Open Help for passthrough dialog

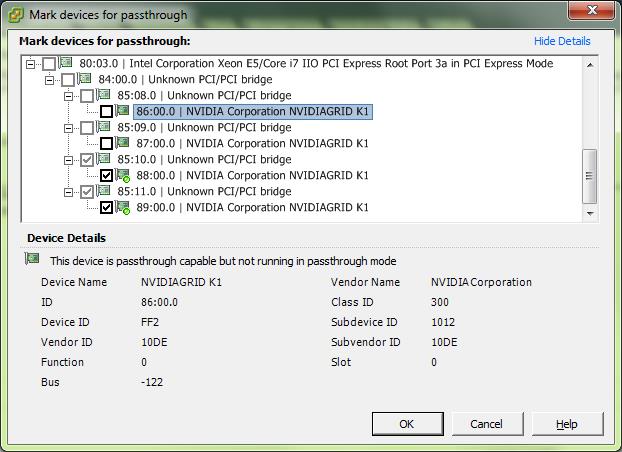click(567, 424)
